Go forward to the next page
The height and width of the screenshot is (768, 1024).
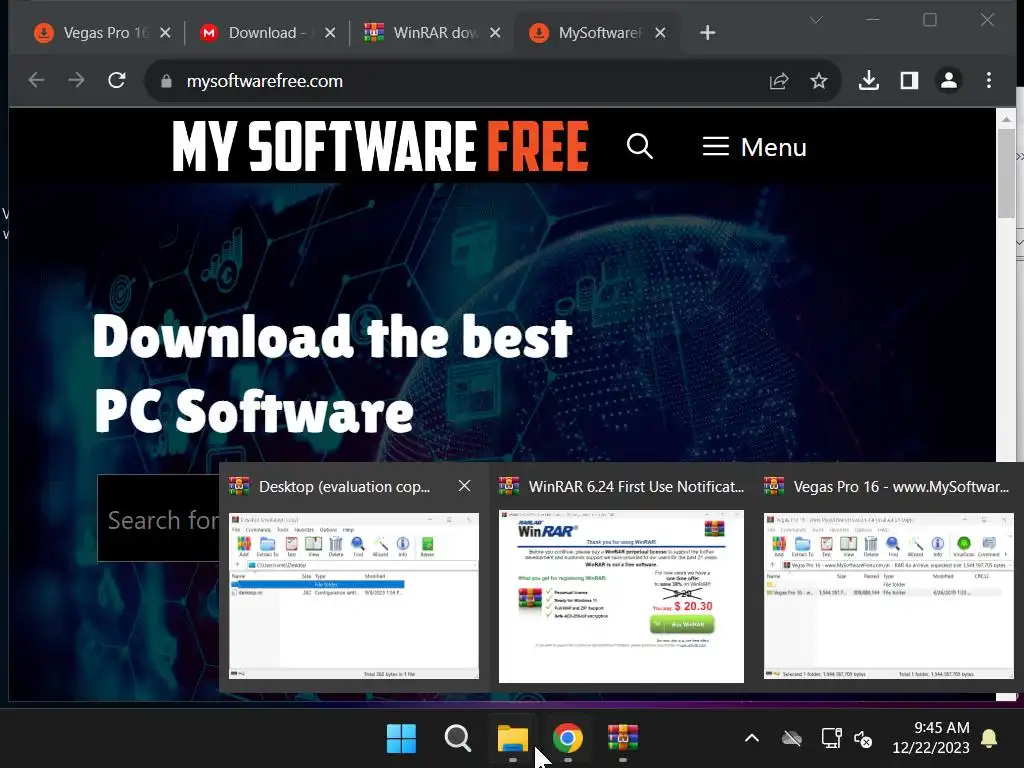coord(76,80)
